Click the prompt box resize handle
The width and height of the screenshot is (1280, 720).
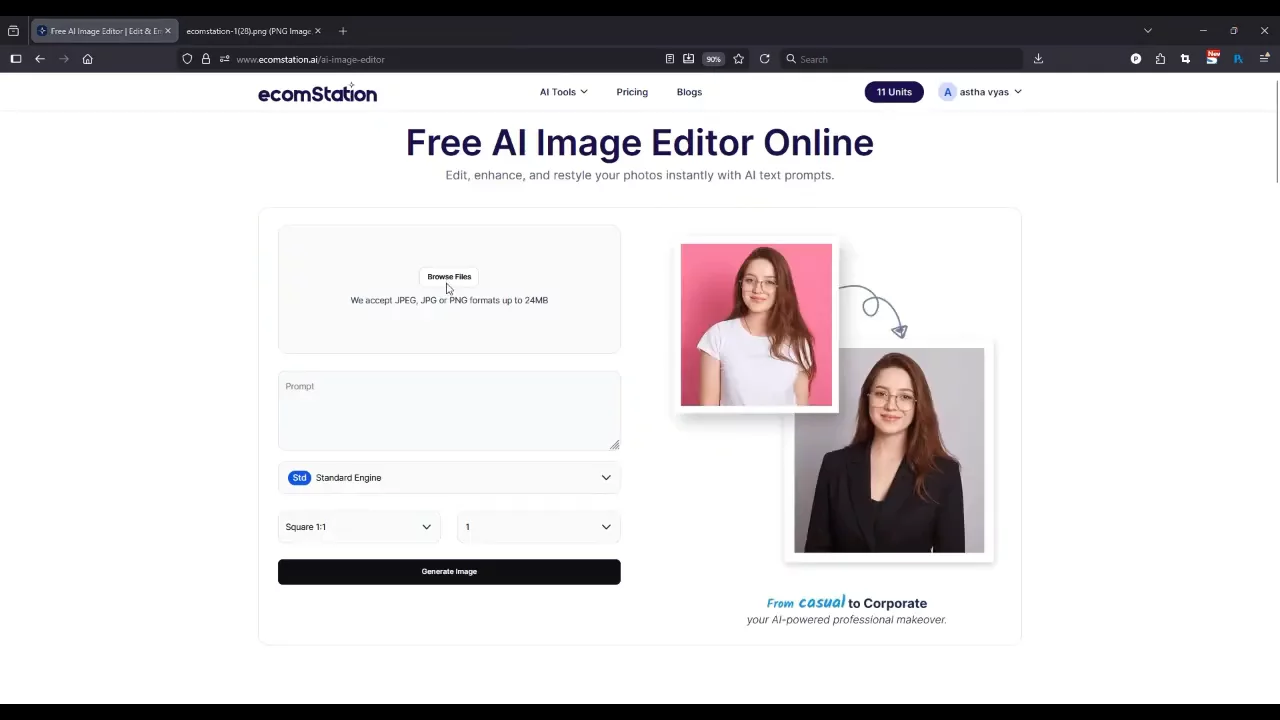(614, 445)
